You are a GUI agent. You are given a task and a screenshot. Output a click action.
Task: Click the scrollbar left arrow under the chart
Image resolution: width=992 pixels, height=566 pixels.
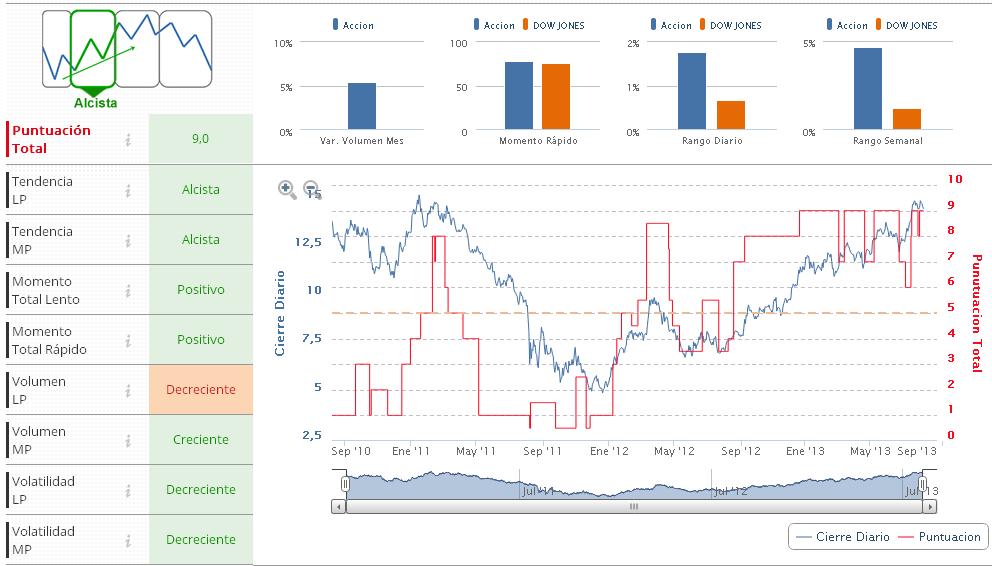click(x=338, y=507)
